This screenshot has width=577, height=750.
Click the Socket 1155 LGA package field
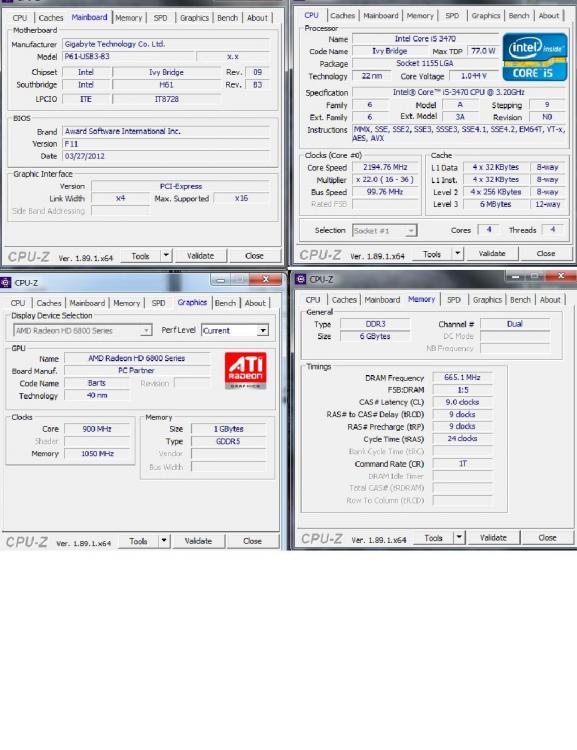(425, 64)
